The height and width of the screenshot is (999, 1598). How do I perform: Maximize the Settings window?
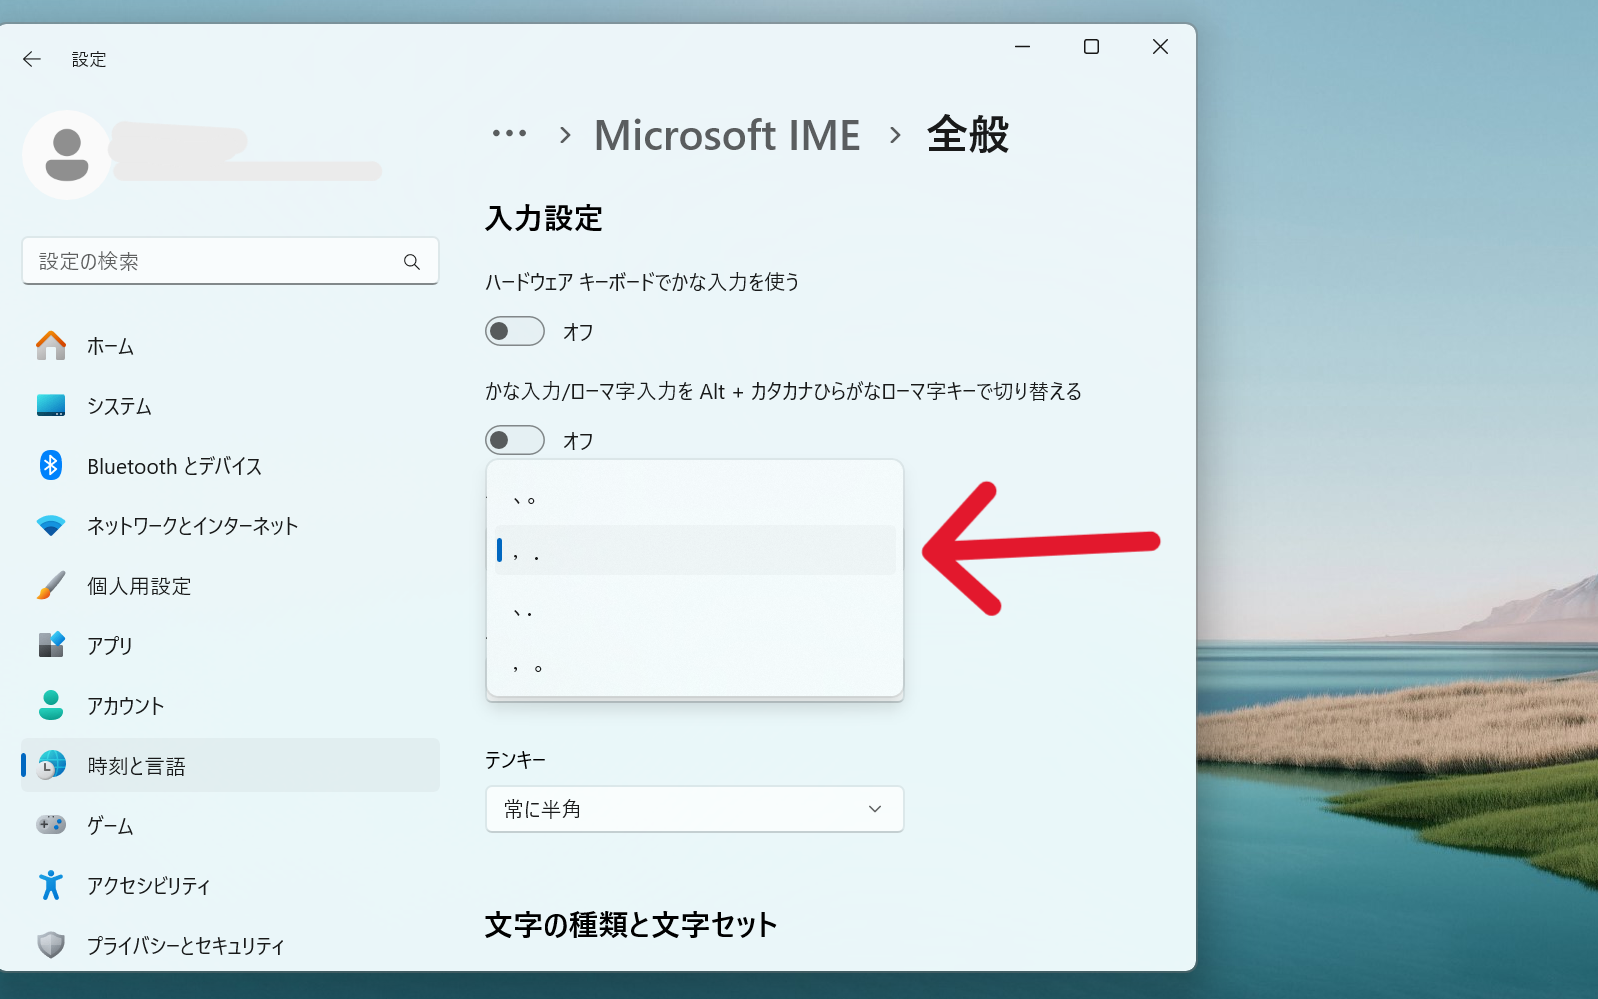[x=1091, y=47]
